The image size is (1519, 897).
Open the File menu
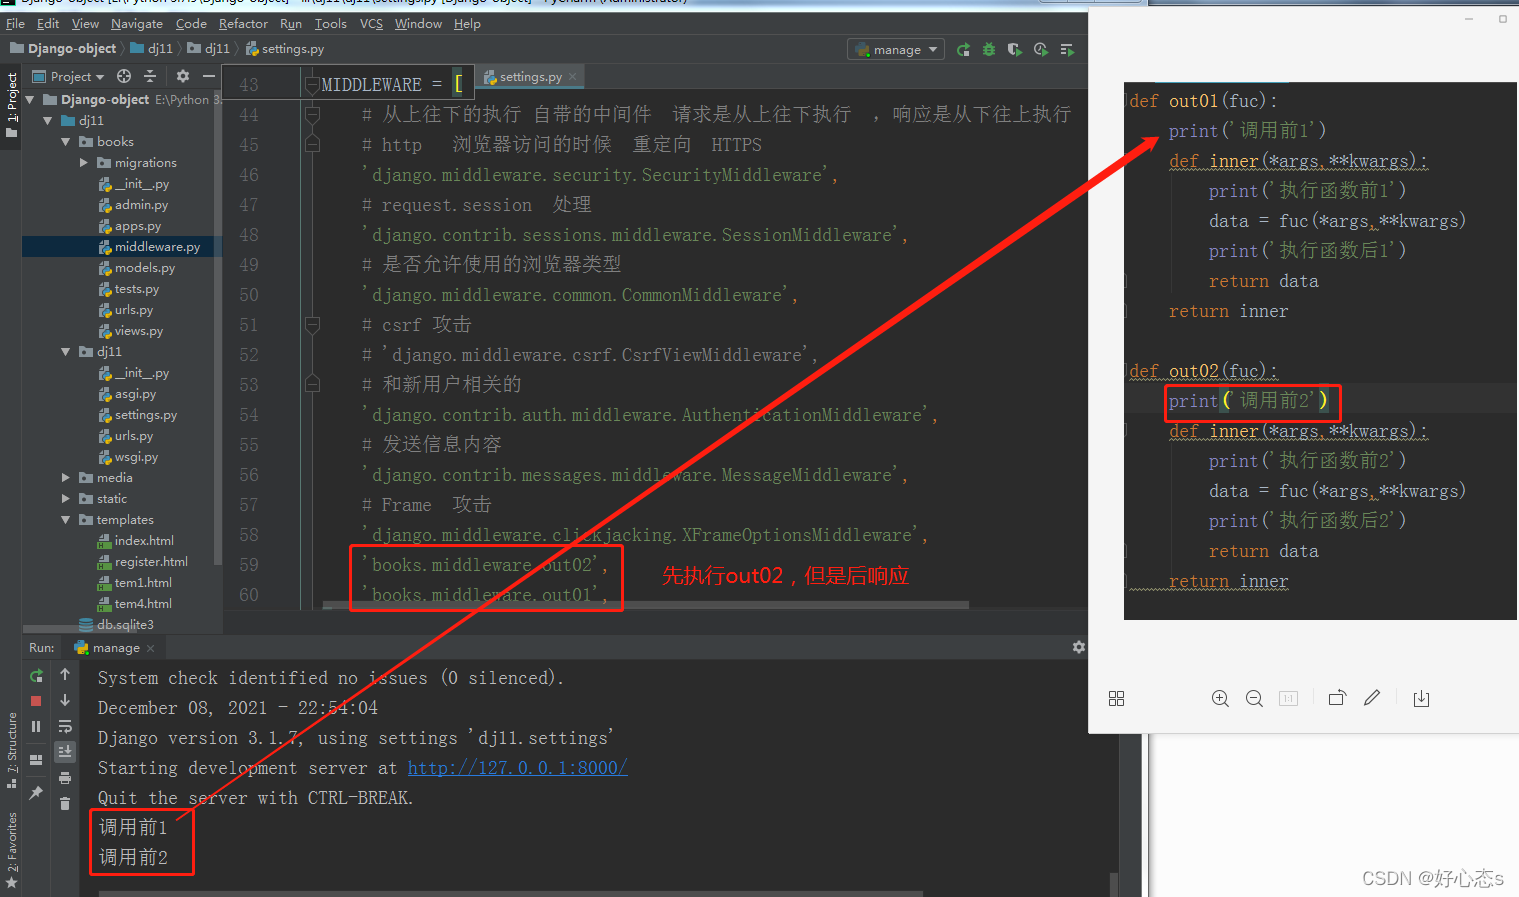click(x=15, y=23)
